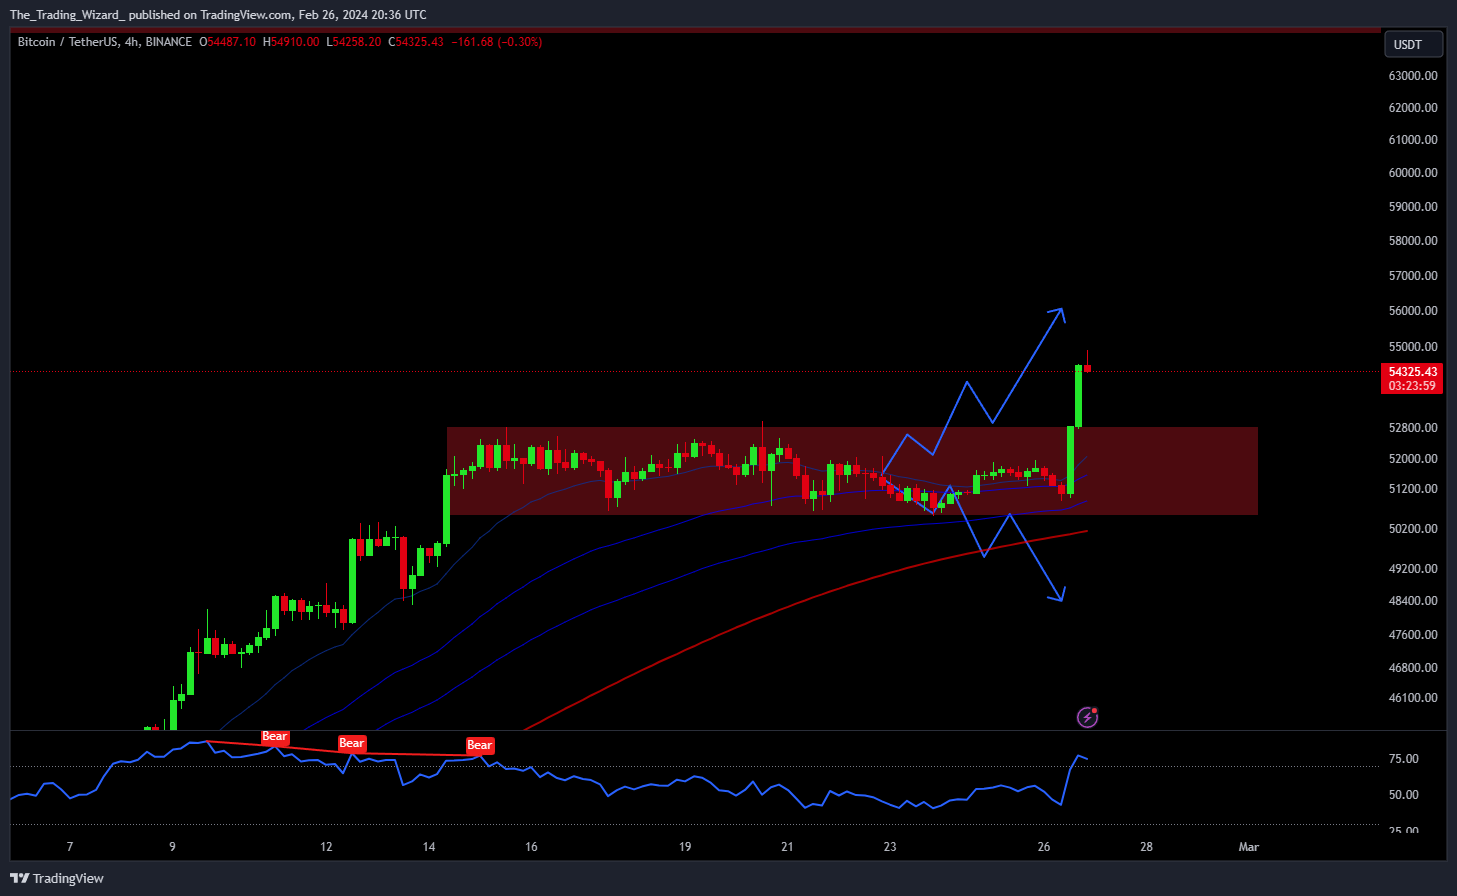Click the purple lightning event icon
Screen dimensions: 1457x896
pyautogui.click(x=1088, y=717)
